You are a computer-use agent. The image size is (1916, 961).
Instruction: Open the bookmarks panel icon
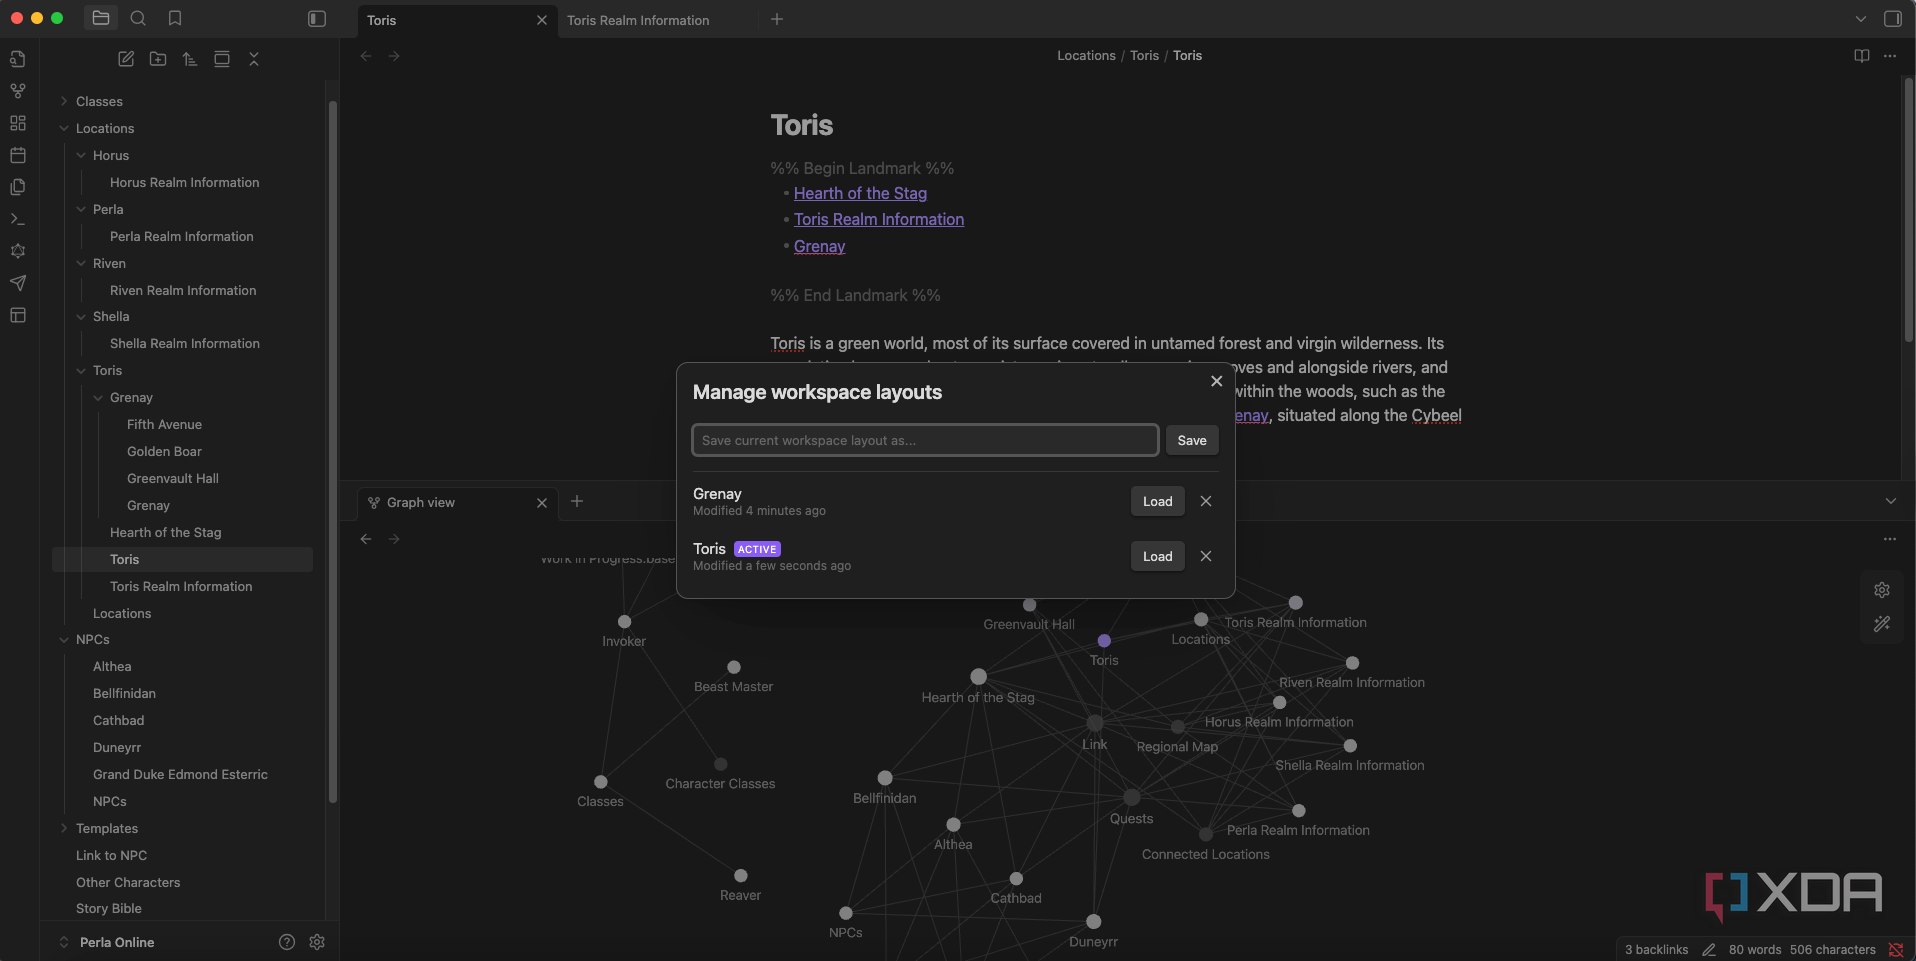(x=175, y=18)
